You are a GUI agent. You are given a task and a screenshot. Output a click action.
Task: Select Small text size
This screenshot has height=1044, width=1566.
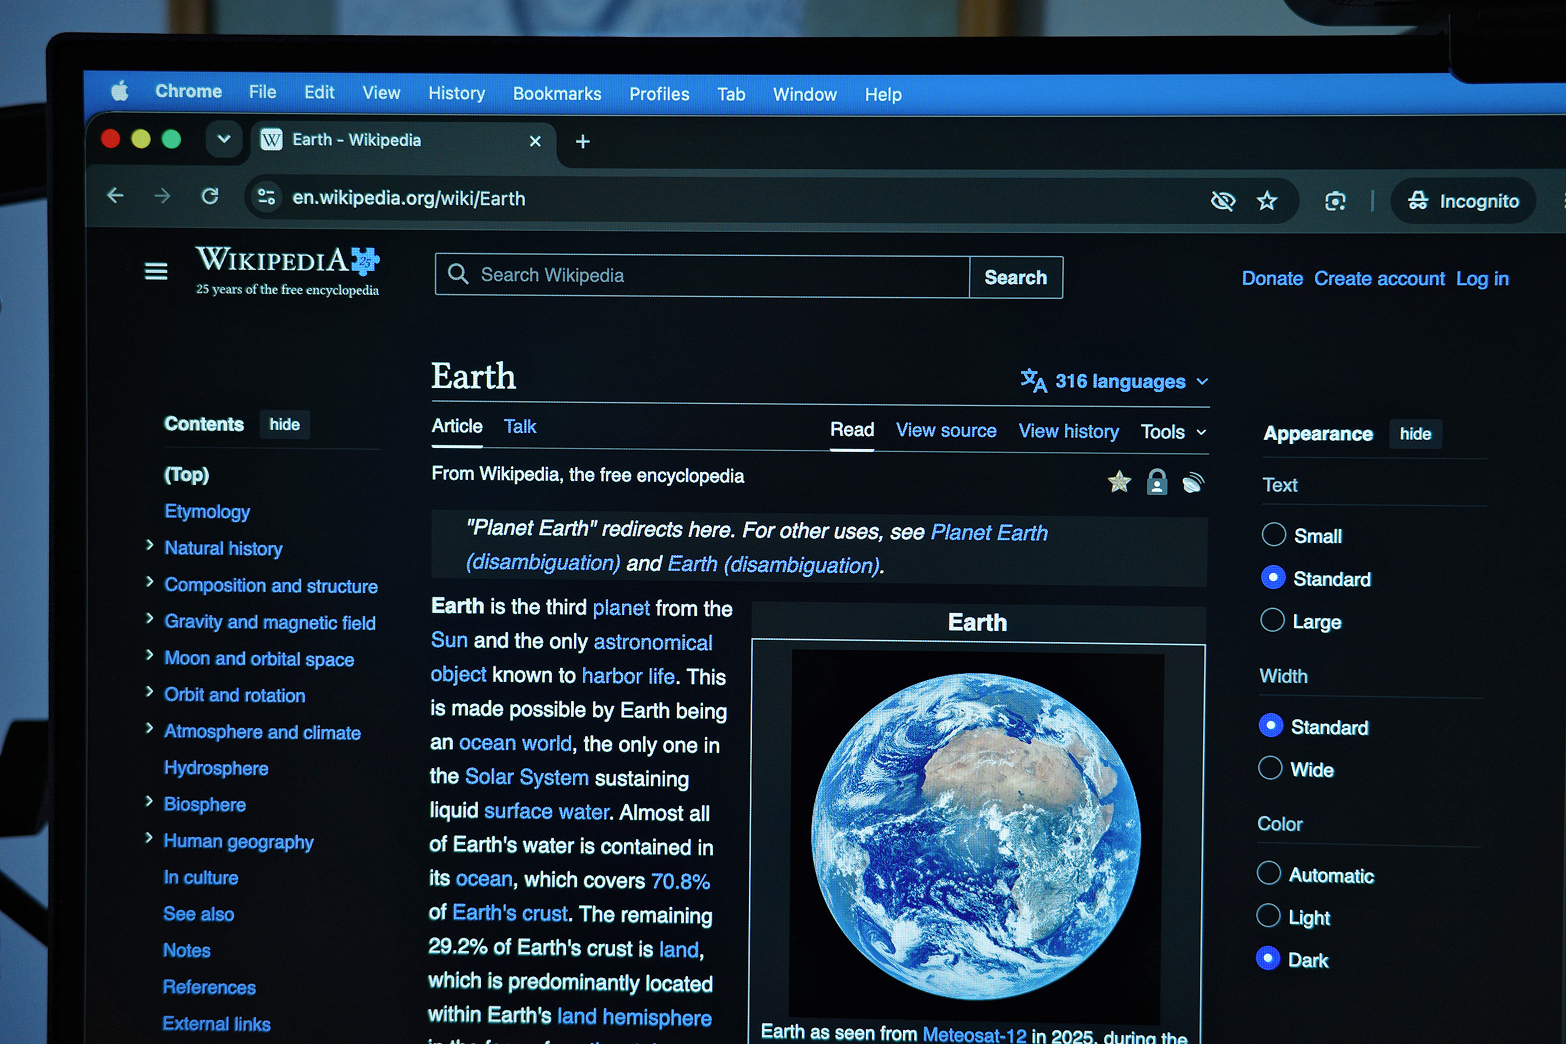[x=1273, y=535]
